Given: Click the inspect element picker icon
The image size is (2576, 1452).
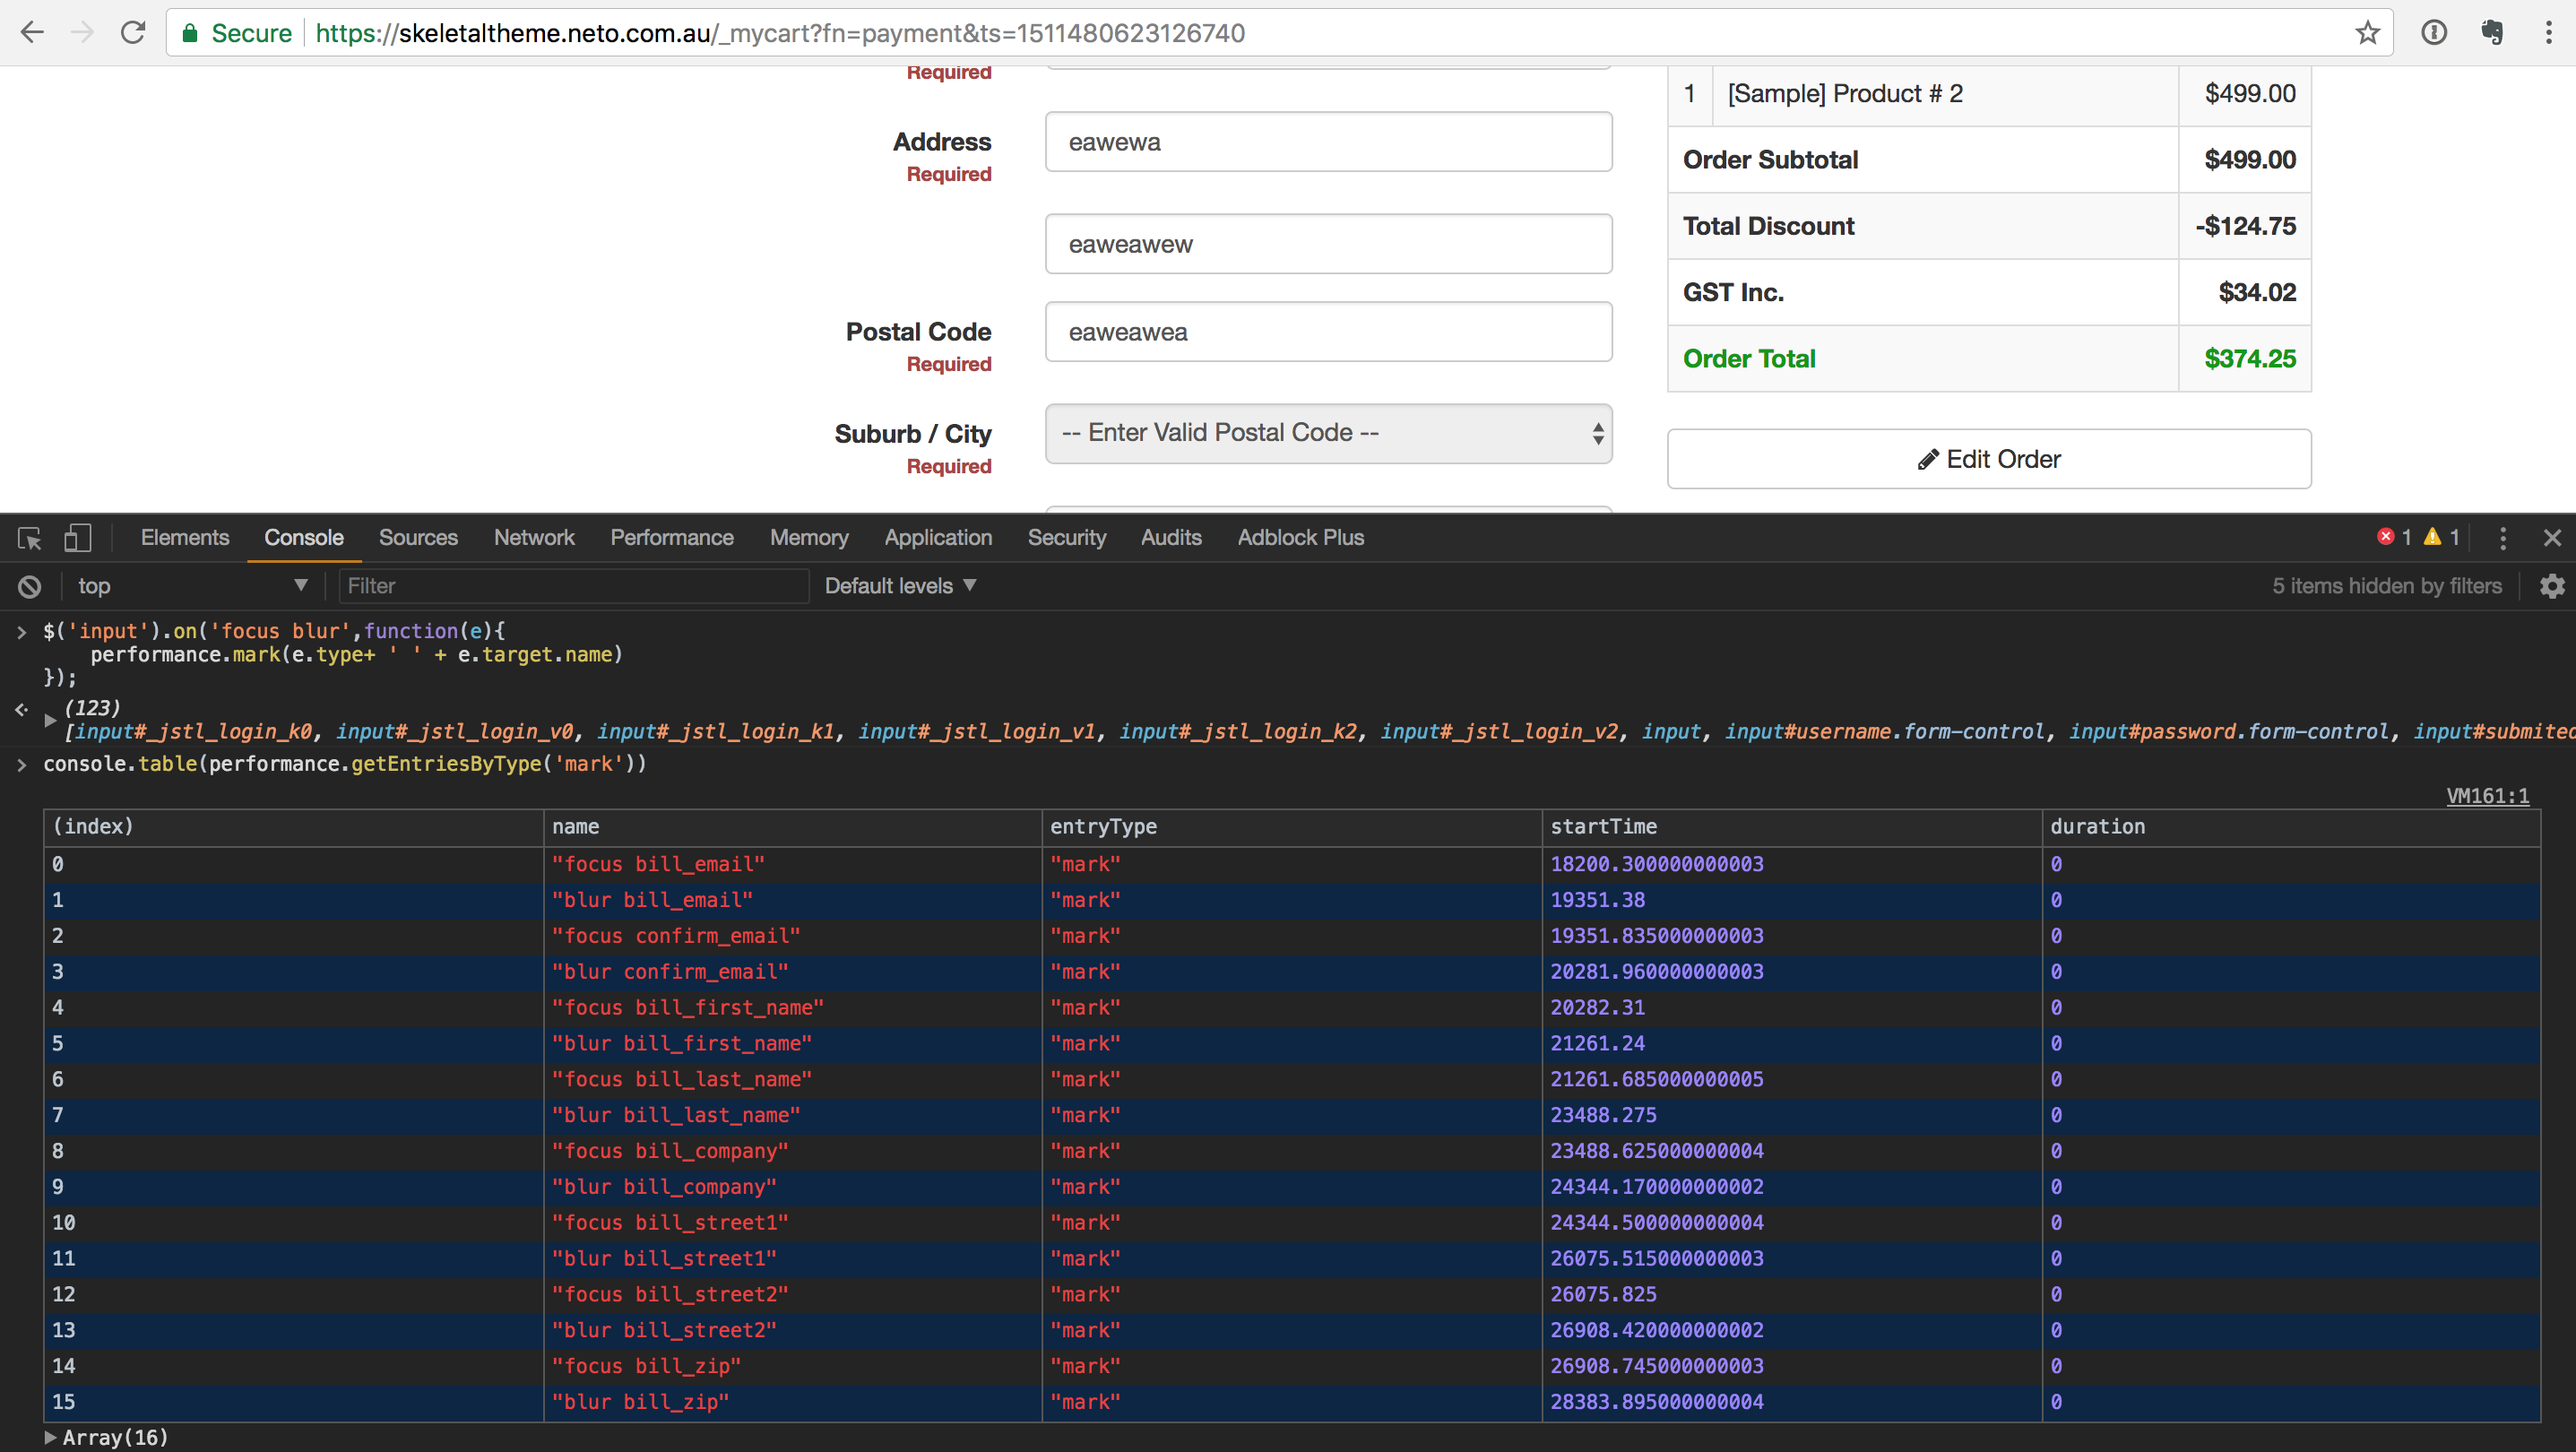Looking at the screenshot, I should (29, 539).
